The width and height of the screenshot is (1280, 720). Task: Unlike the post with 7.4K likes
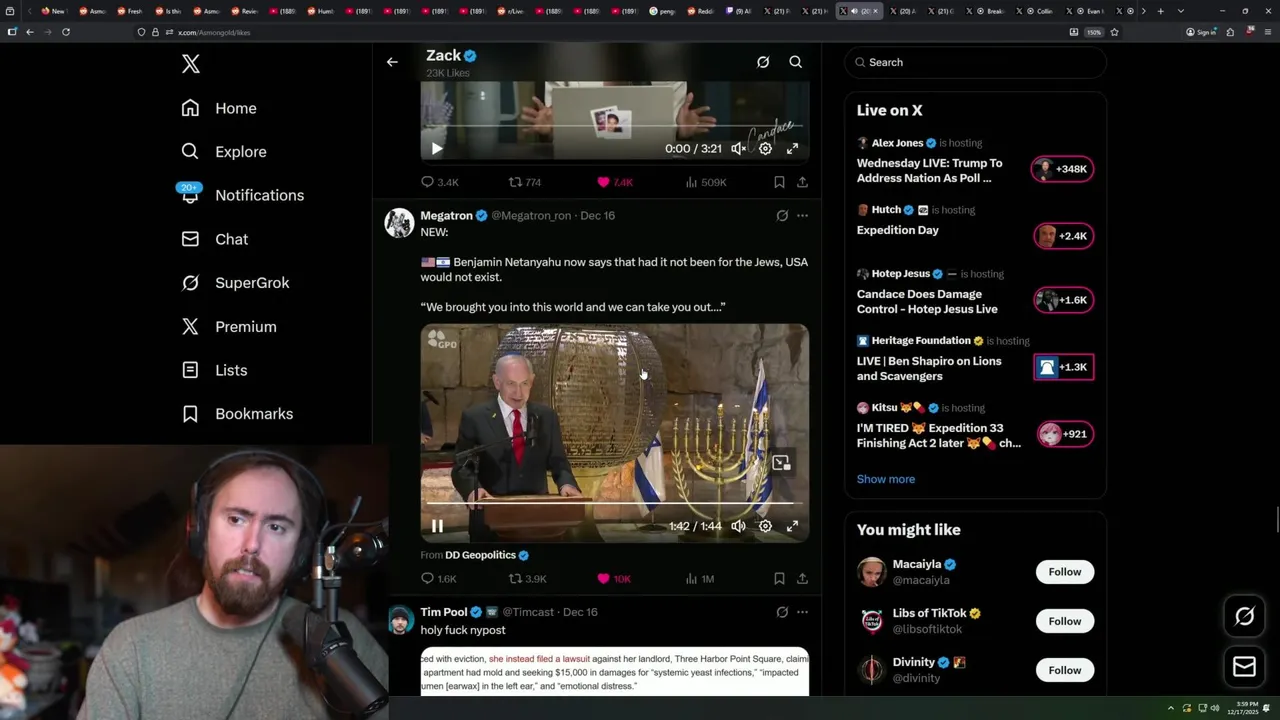tap(614, 182)
